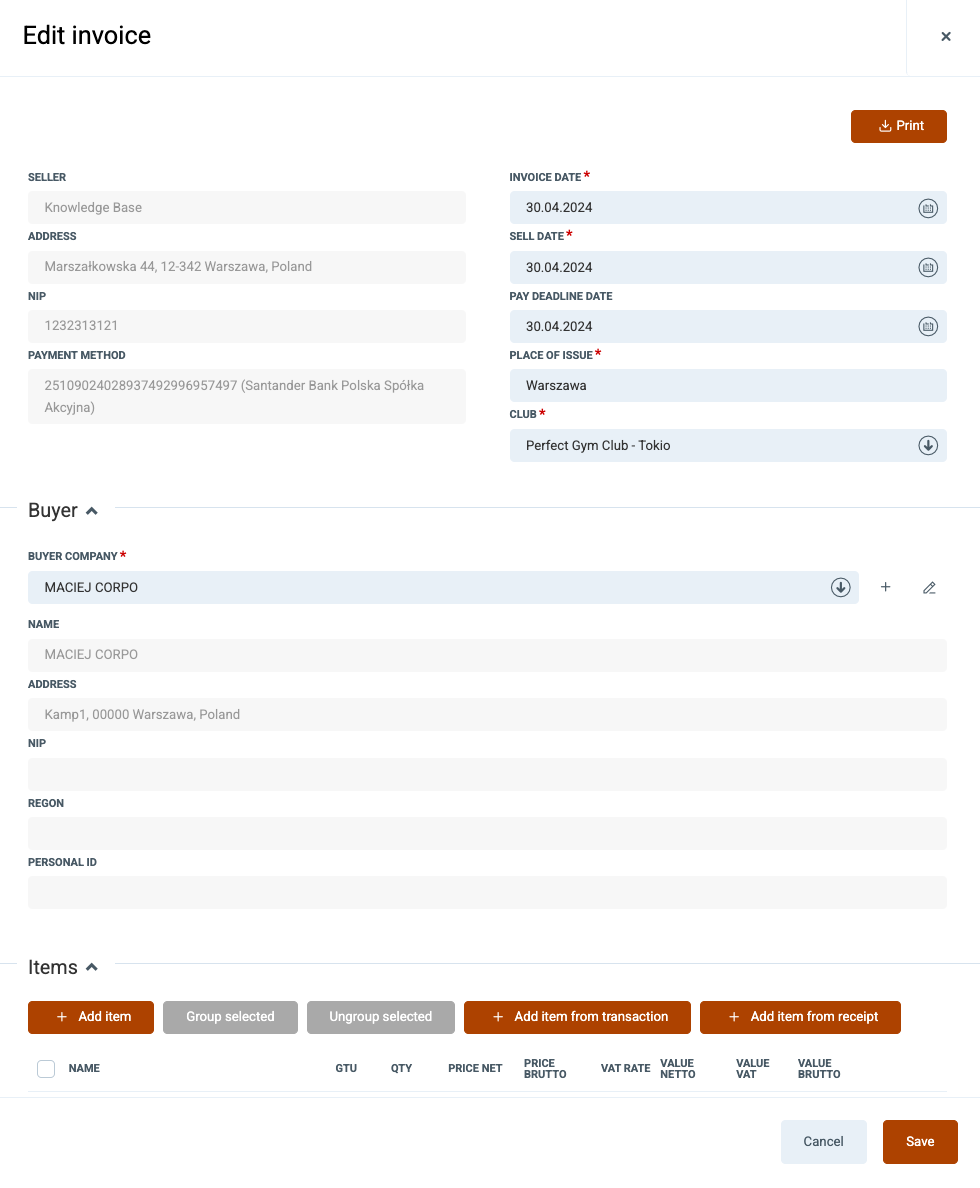Click the NAME column header

click(x=84, y=1068)
